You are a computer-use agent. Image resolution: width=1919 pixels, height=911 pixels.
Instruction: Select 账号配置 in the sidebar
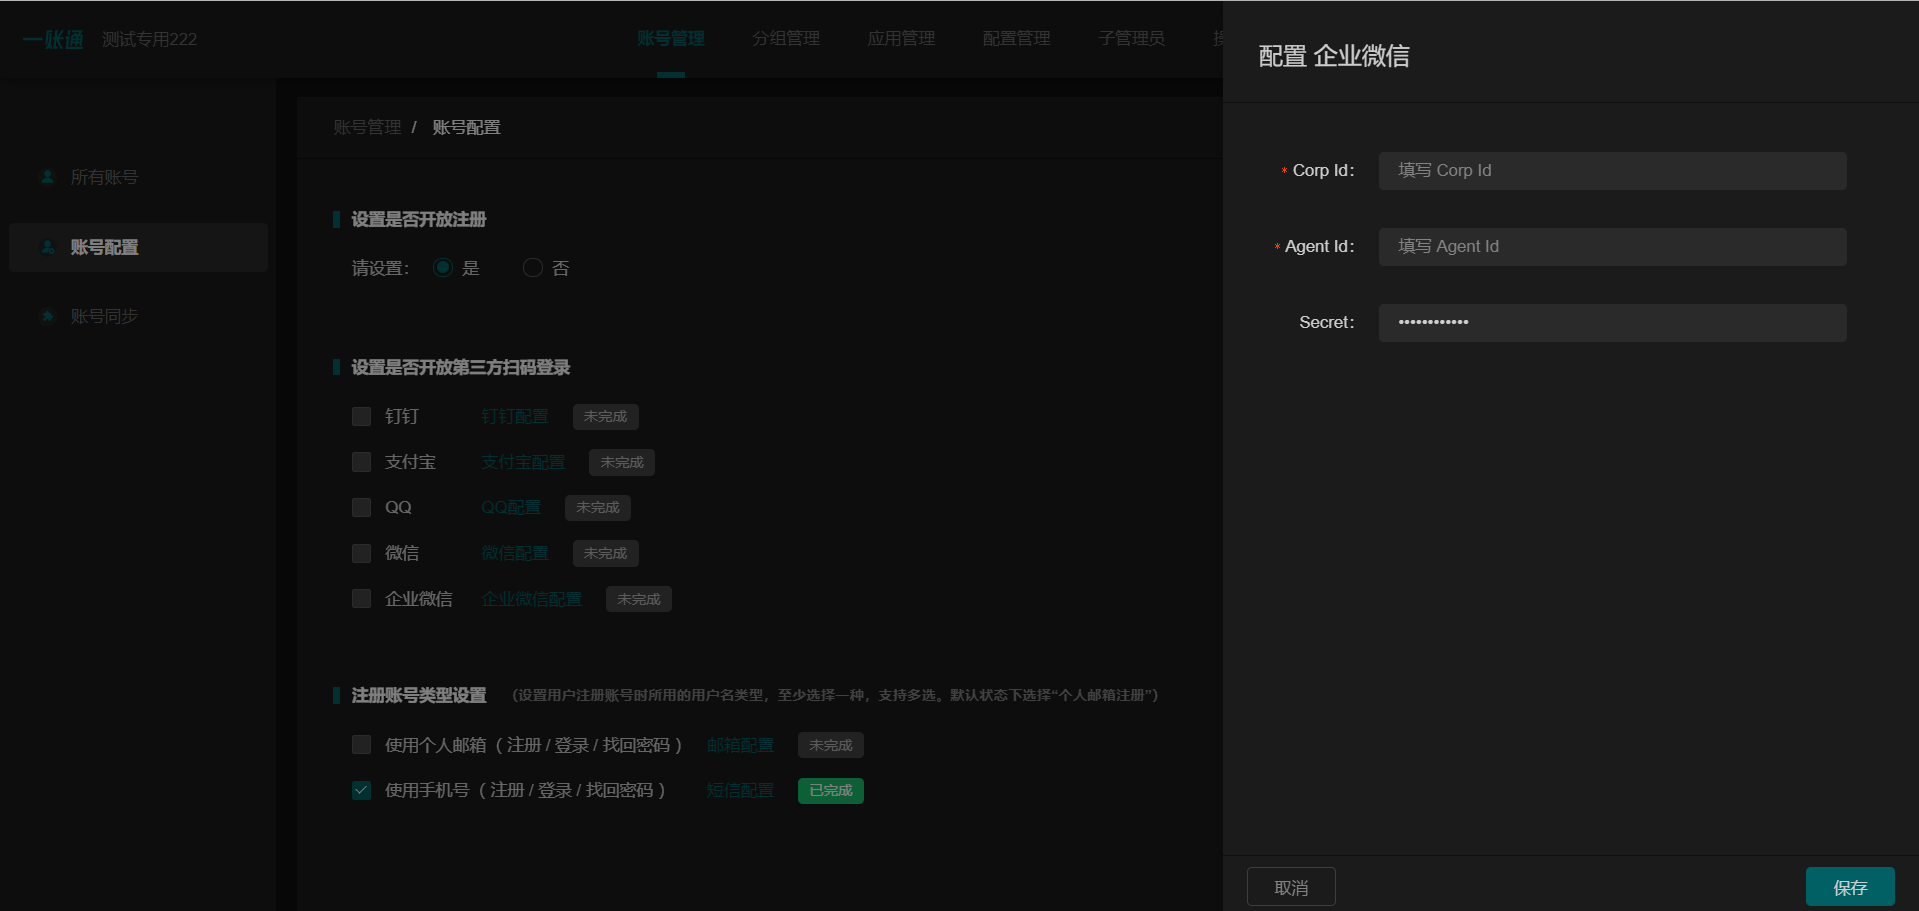pos(104,247)
